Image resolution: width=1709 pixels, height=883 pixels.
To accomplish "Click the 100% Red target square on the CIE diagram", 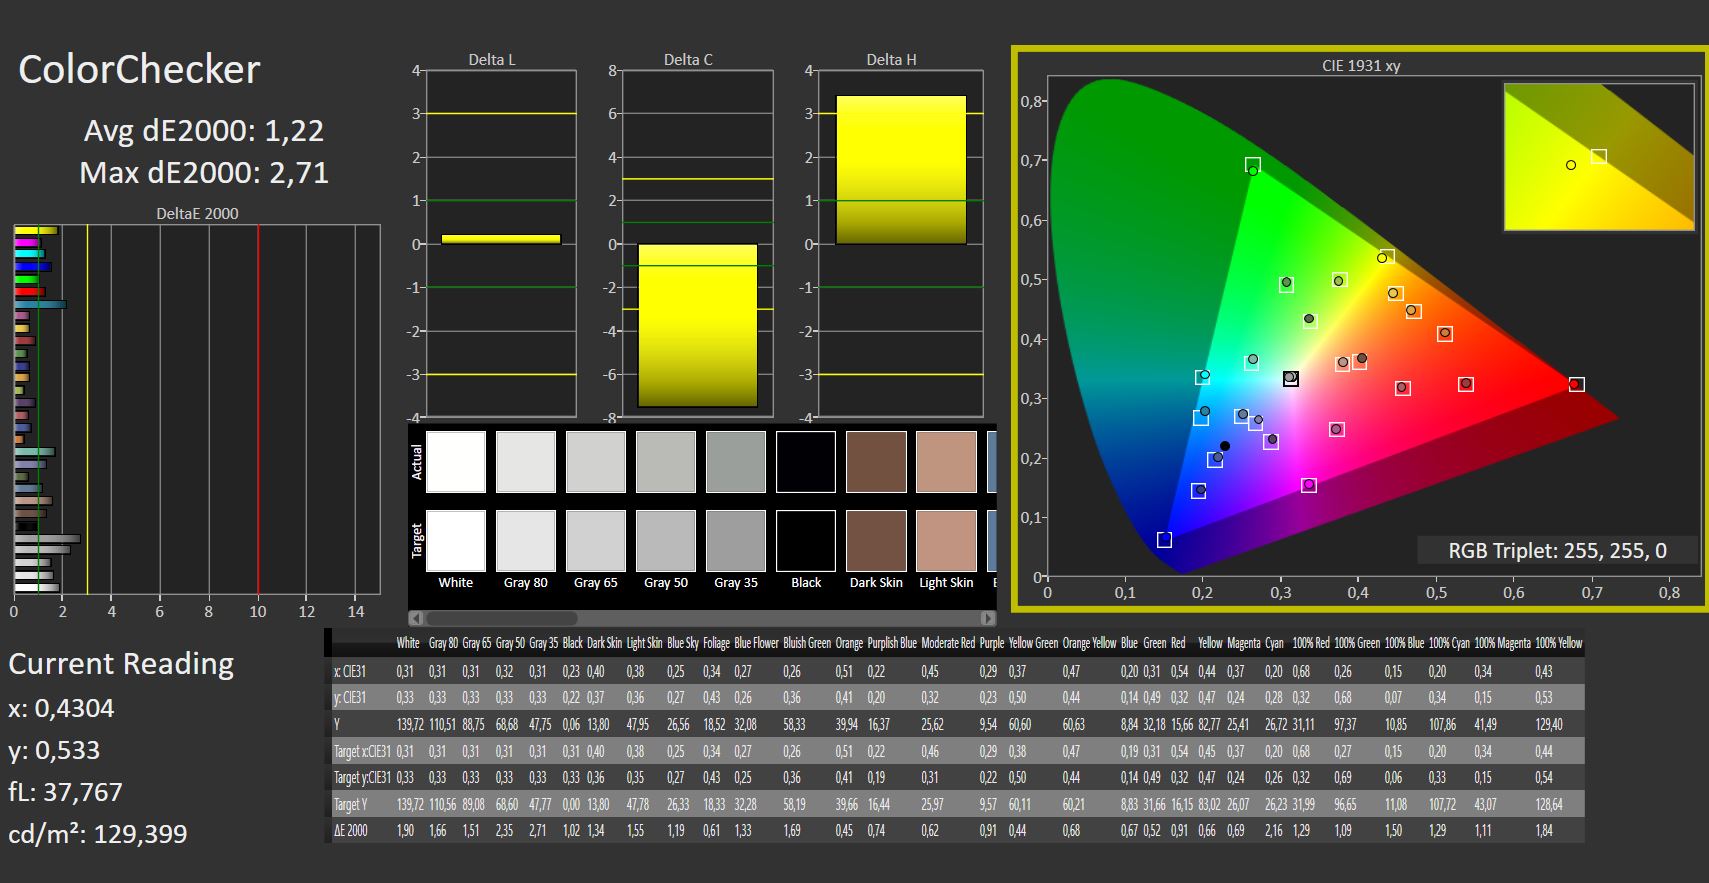I will 1577,385.
